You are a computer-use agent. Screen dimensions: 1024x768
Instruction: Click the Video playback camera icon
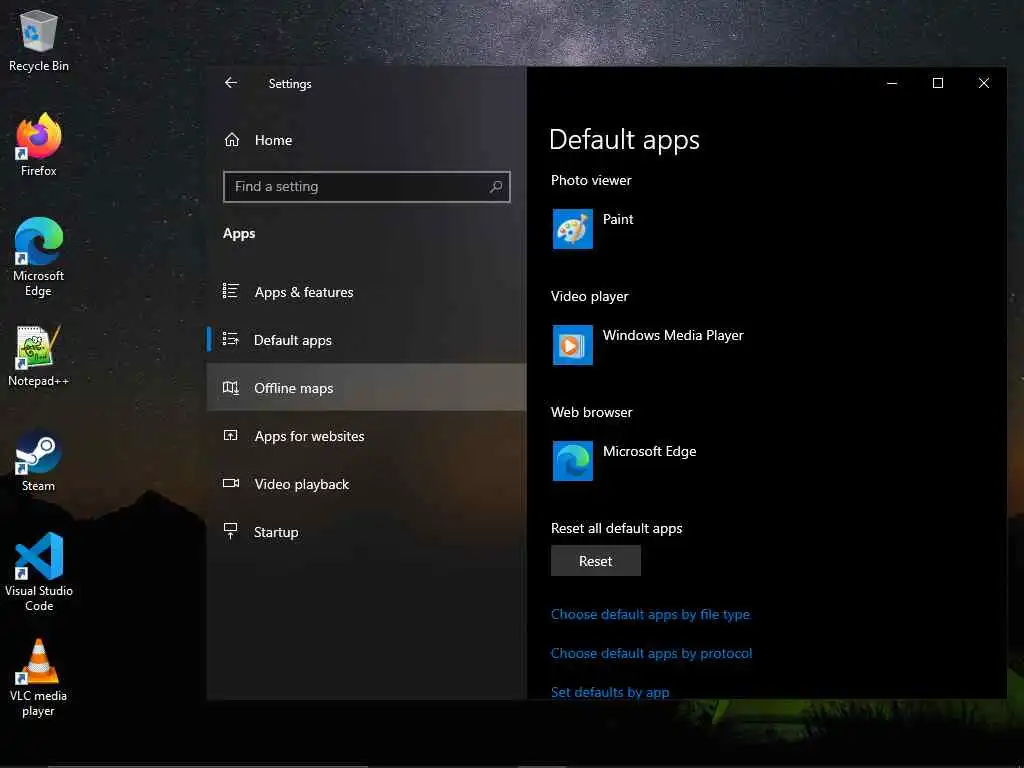tap(231, 483)
